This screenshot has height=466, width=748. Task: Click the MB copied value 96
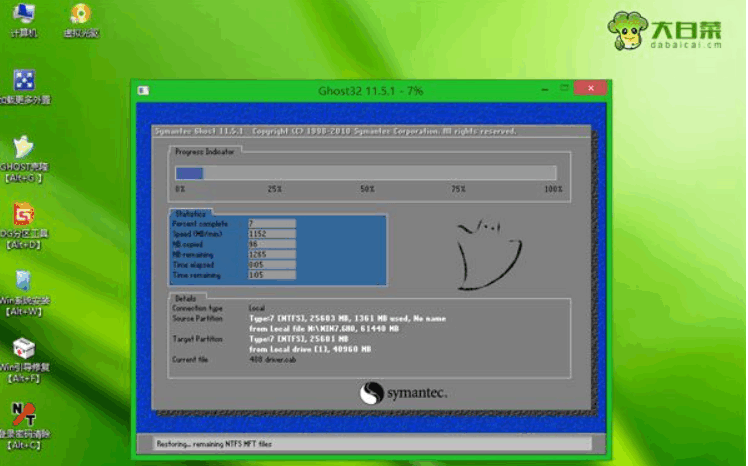click(x=271, y=244)
